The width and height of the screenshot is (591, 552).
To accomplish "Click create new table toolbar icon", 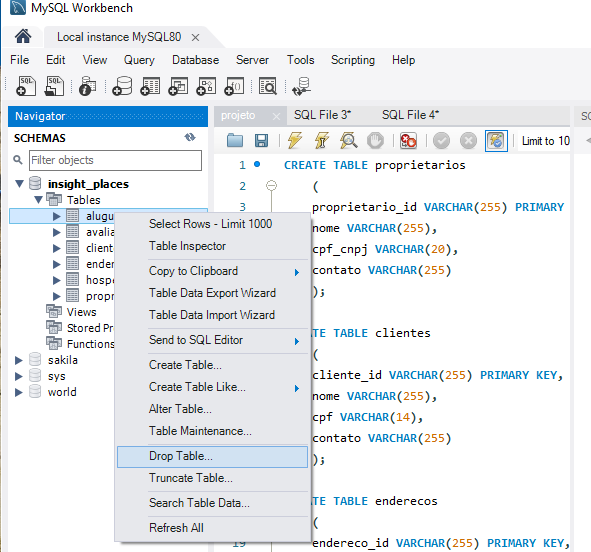I will coord(150,86).
